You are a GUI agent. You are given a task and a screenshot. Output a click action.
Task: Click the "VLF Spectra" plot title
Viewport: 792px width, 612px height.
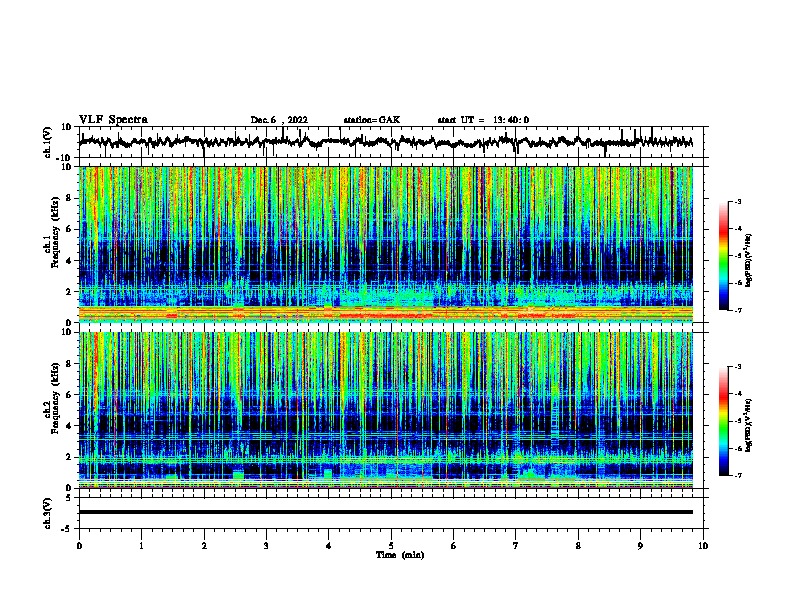tap(113, 120)
